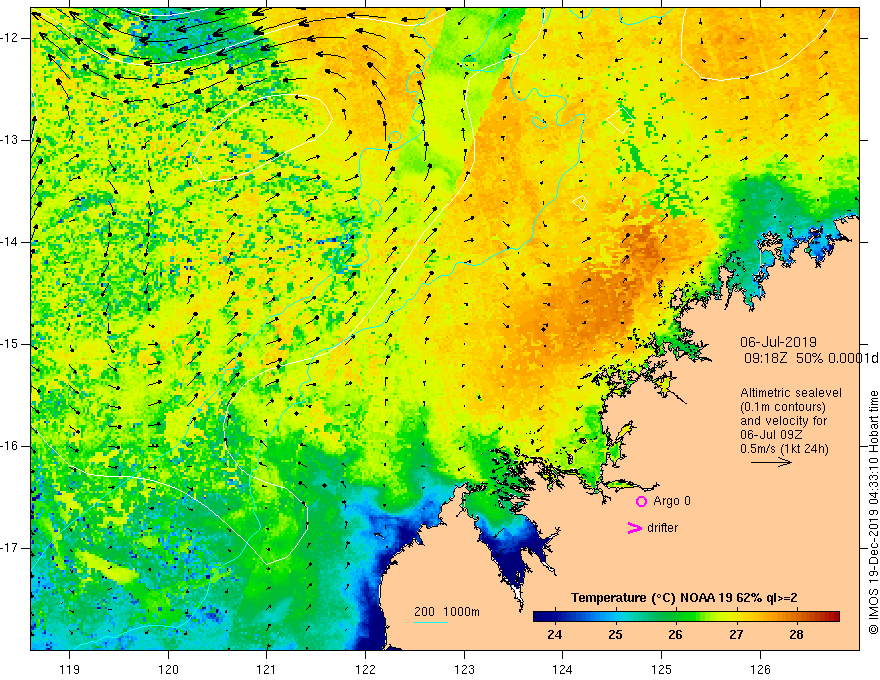The height and width of the screenshot is (680, 880).
Task: Click the IMOS copyright timestamp vertical text
Action: click(x=873, y=513)
